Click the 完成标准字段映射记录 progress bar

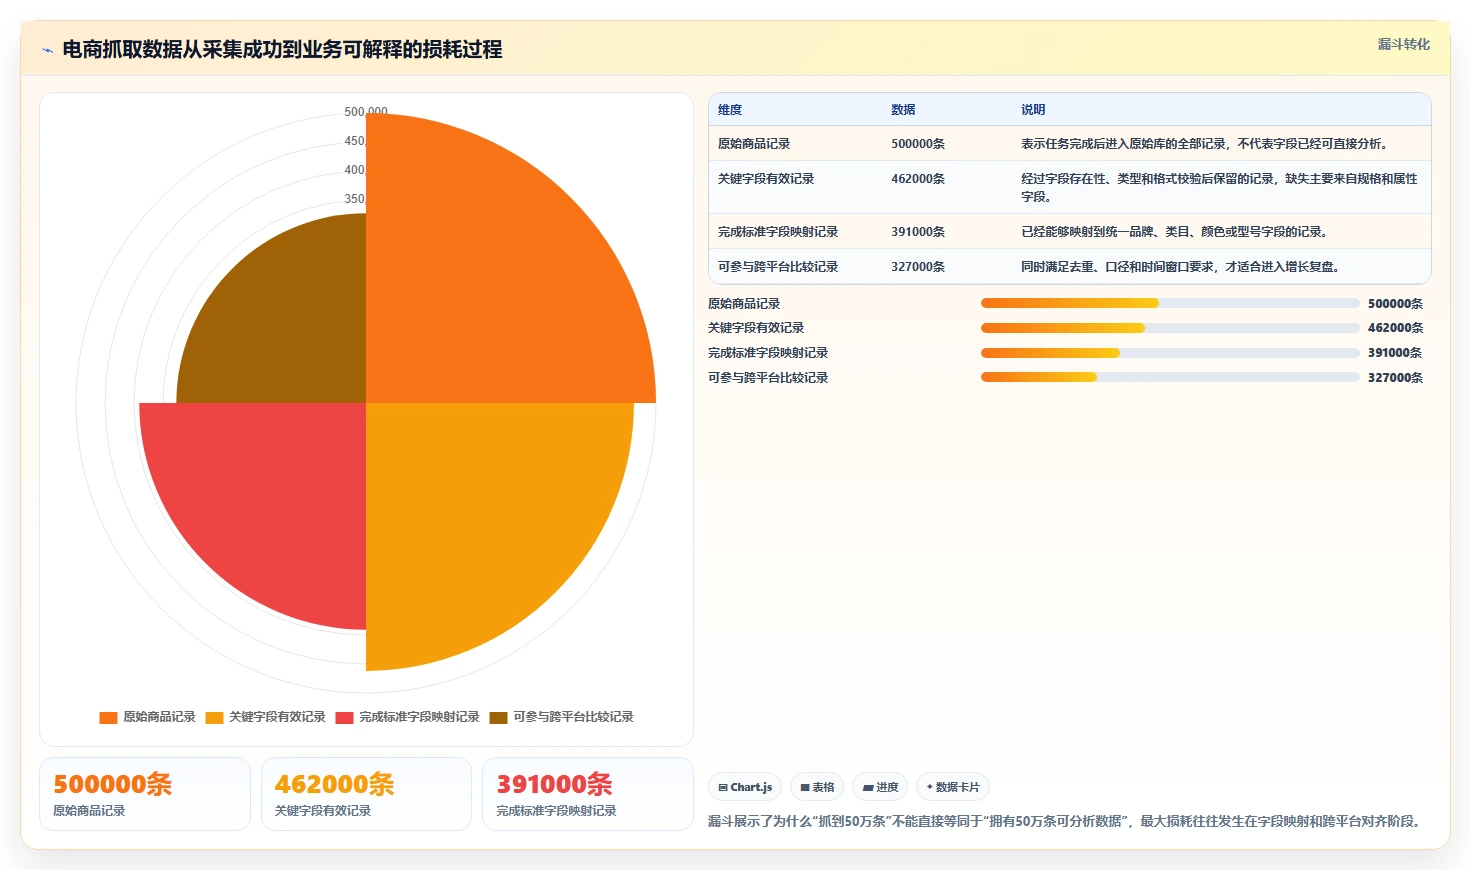pos(1170,353)
